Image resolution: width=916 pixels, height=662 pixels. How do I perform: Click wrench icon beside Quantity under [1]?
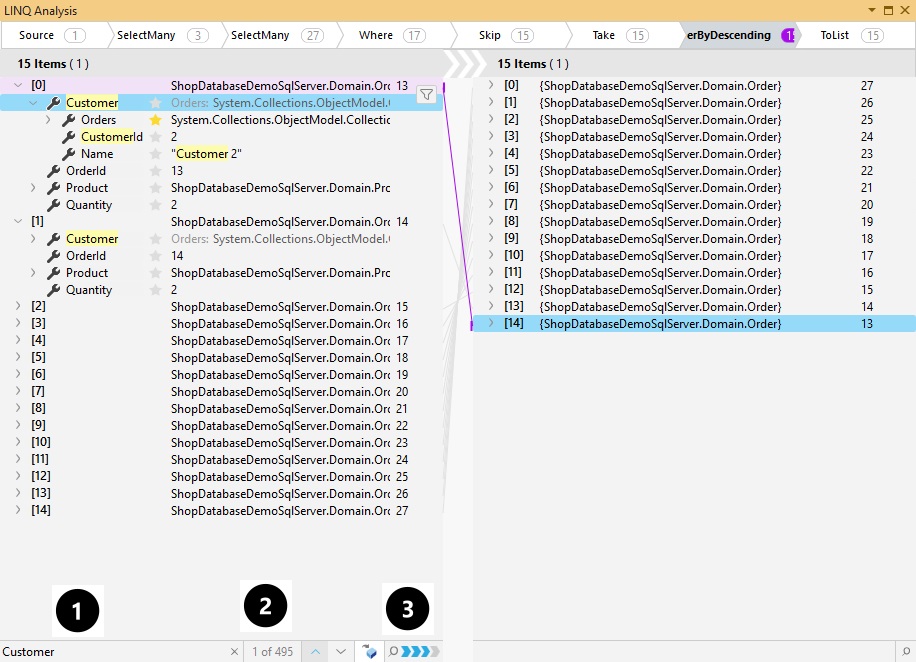click(54, 290)
